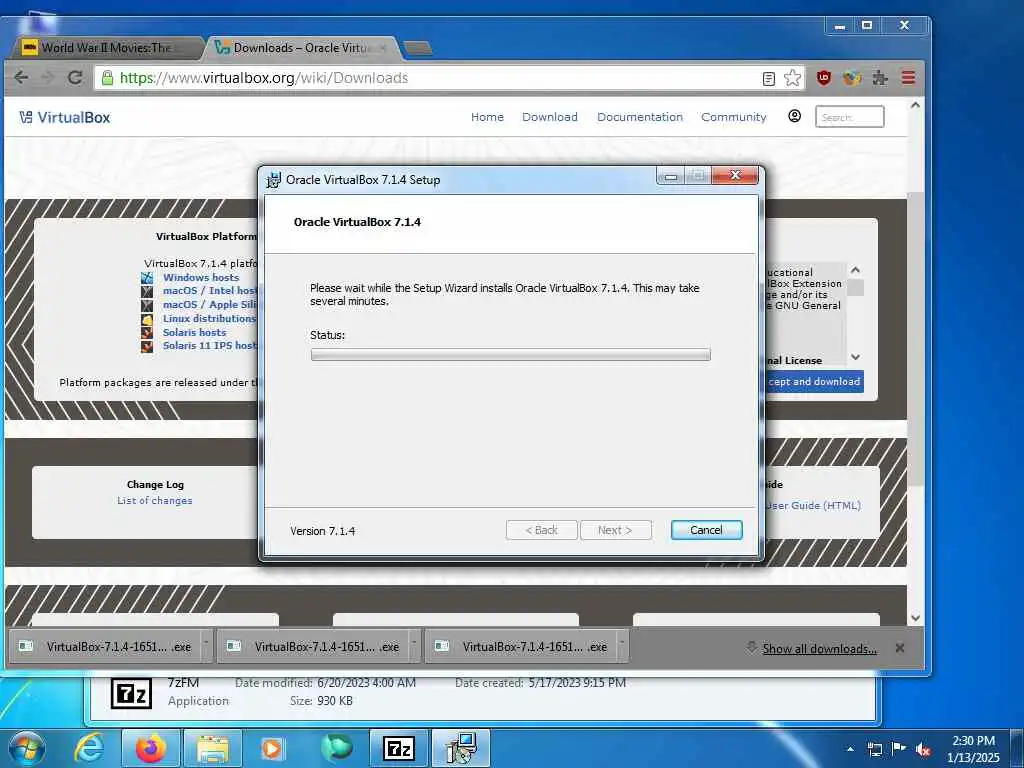1024x768 pixels.
Task: Click page scrollbar up arrow
Action: pos(916,105)
